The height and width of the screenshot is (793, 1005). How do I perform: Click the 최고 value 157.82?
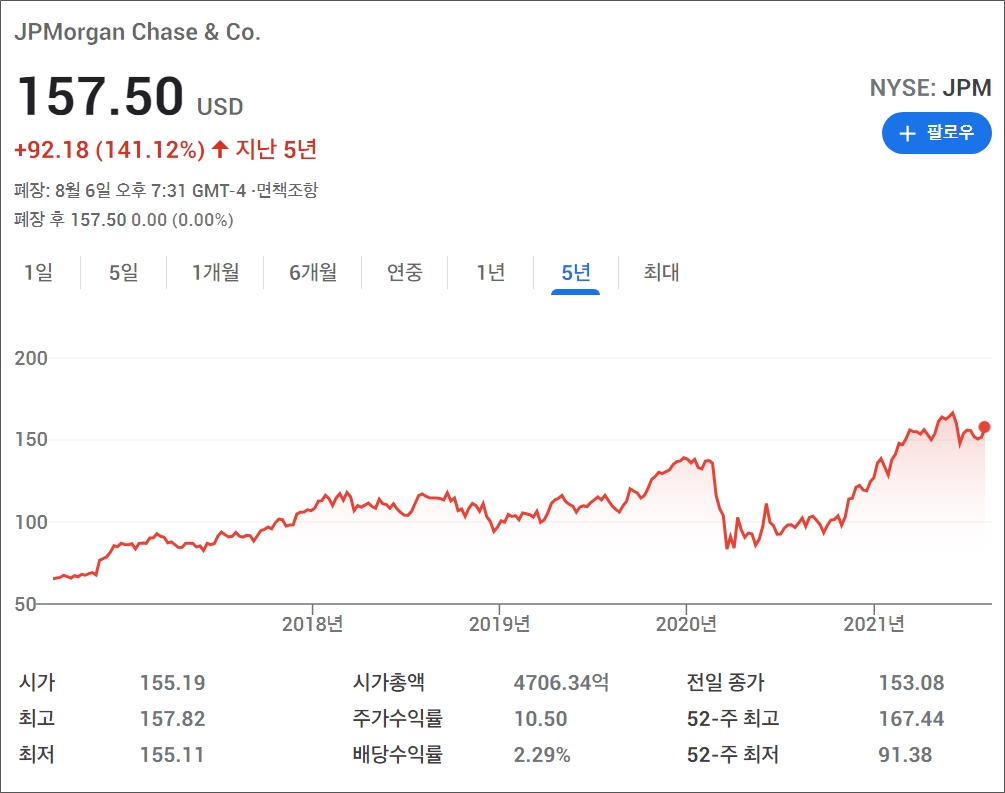172,719
